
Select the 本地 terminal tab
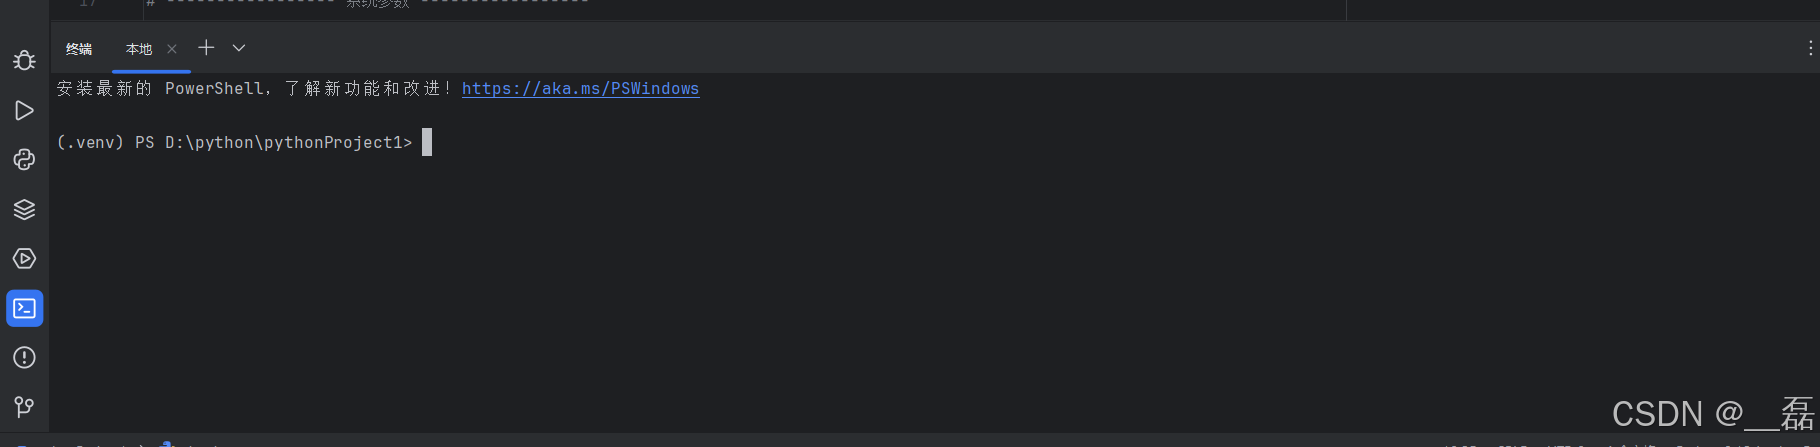(x=139, y=49)
